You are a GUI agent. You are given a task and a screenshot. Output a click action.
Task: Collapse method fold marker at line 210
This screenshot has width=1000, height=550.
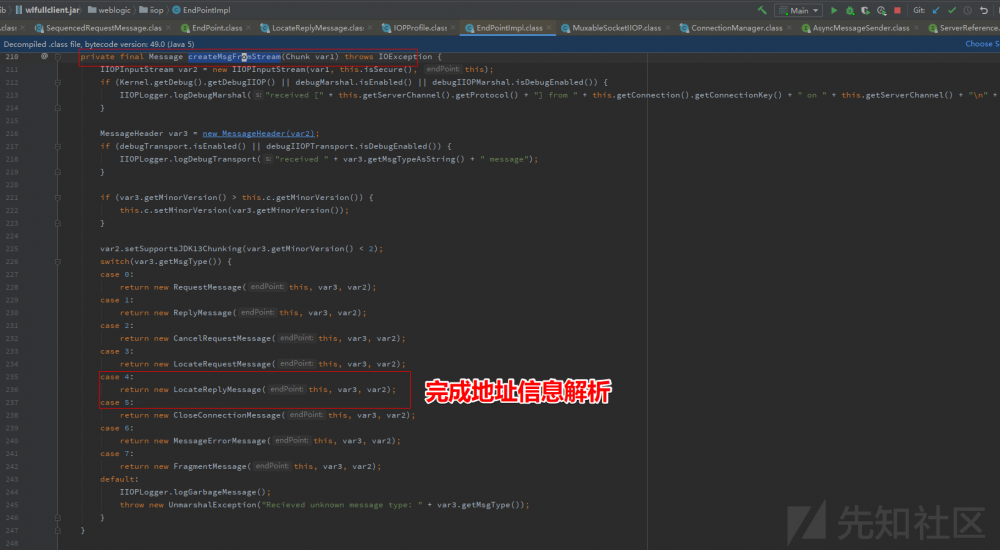[57, 57]
